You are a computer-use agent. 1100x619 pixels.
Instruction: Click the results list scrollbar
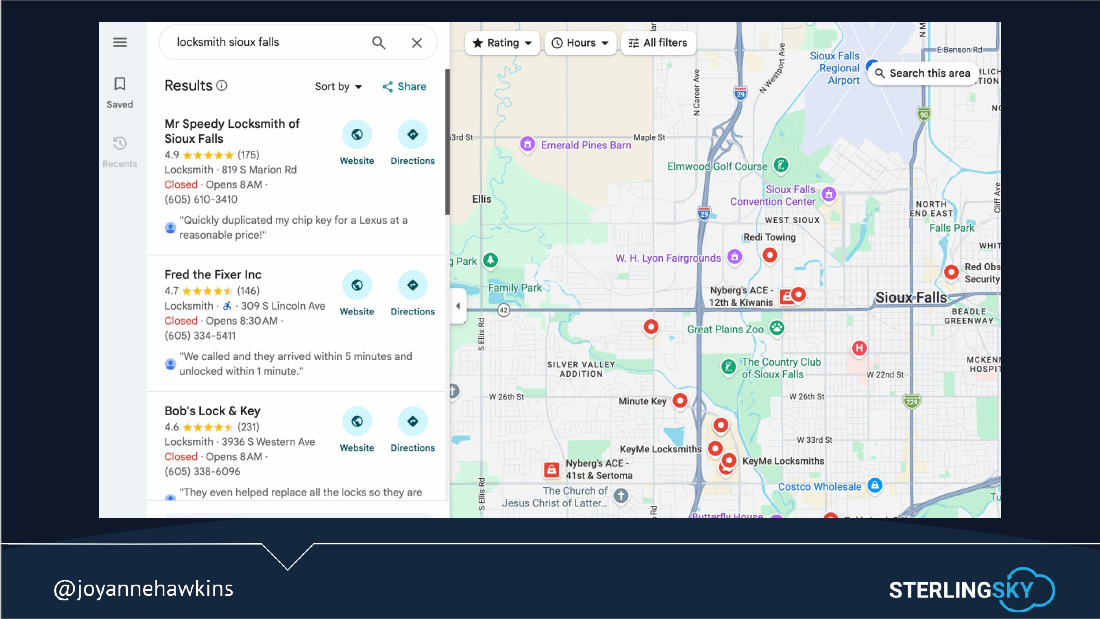pyautogui.click(x=447, y=142)
